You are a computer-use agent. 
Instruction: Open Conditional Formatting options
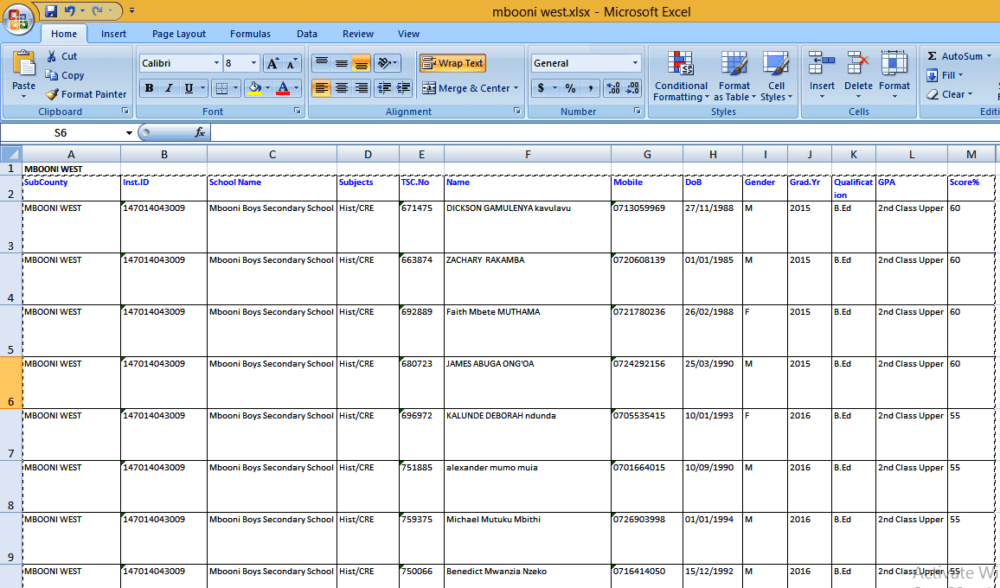[x=681, y=76]
